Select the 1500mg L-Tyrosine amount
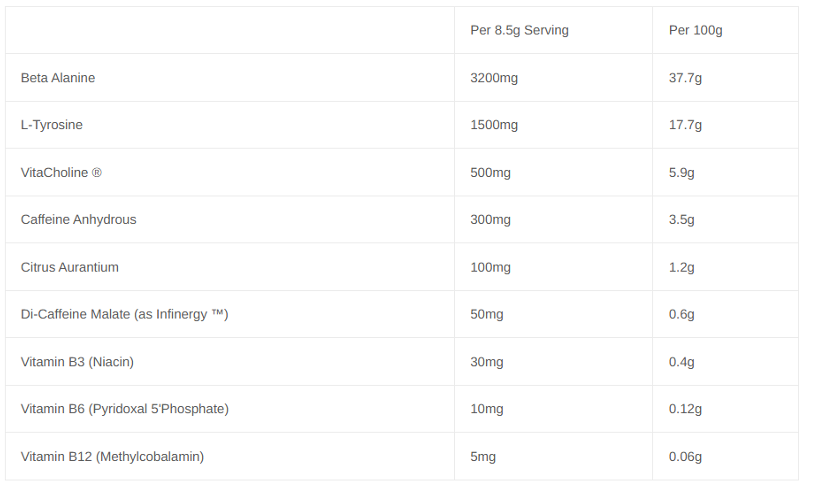The width and height of the screenshot is (818, 504). tap(494, 125)
